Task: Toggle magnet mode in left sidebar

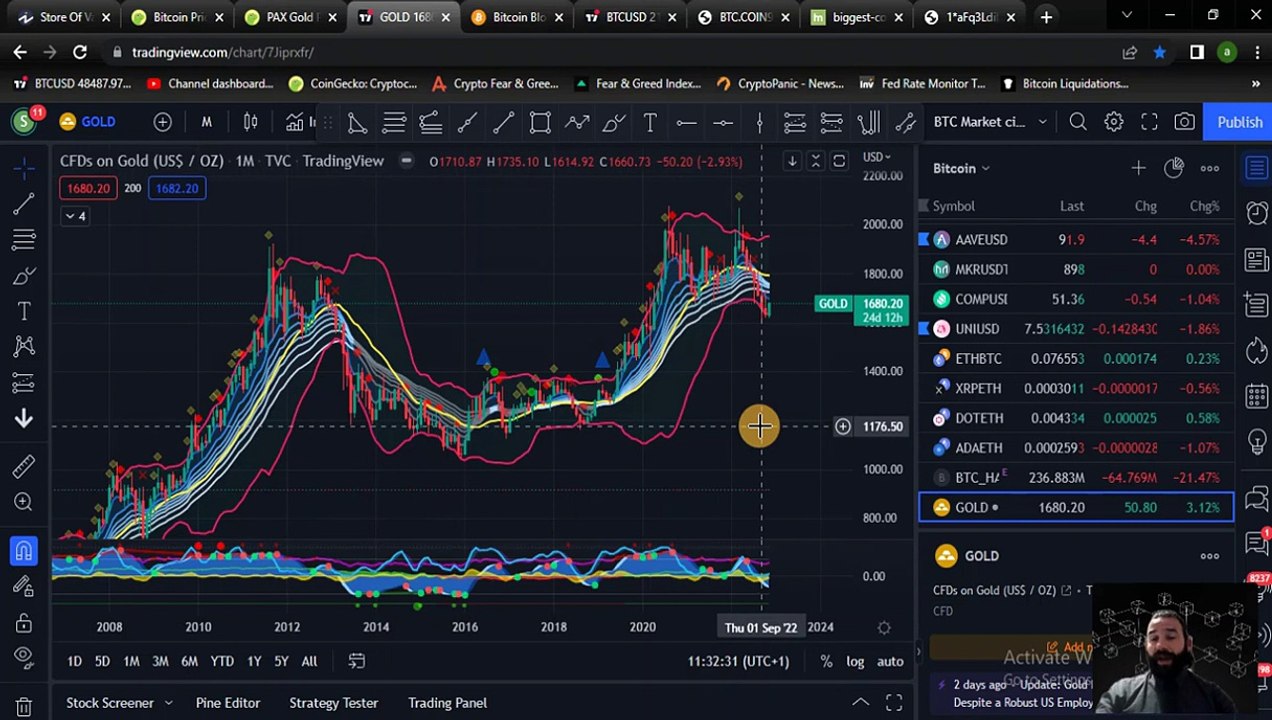Action: click(24, 550)
